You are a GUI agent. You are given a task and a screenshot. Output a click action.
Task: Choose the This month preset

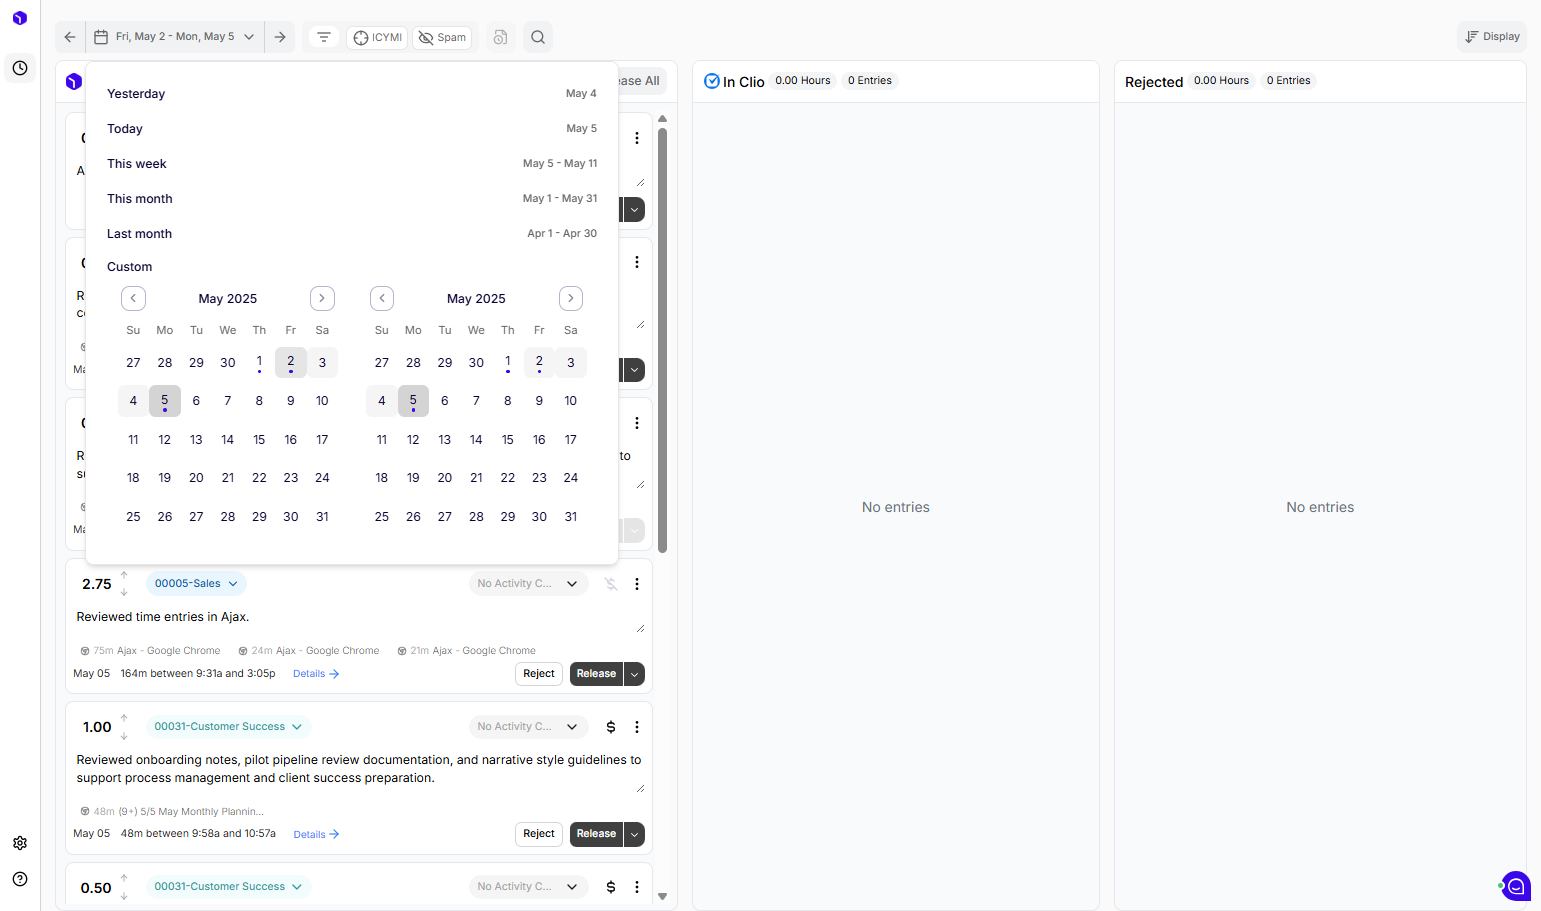352,199
